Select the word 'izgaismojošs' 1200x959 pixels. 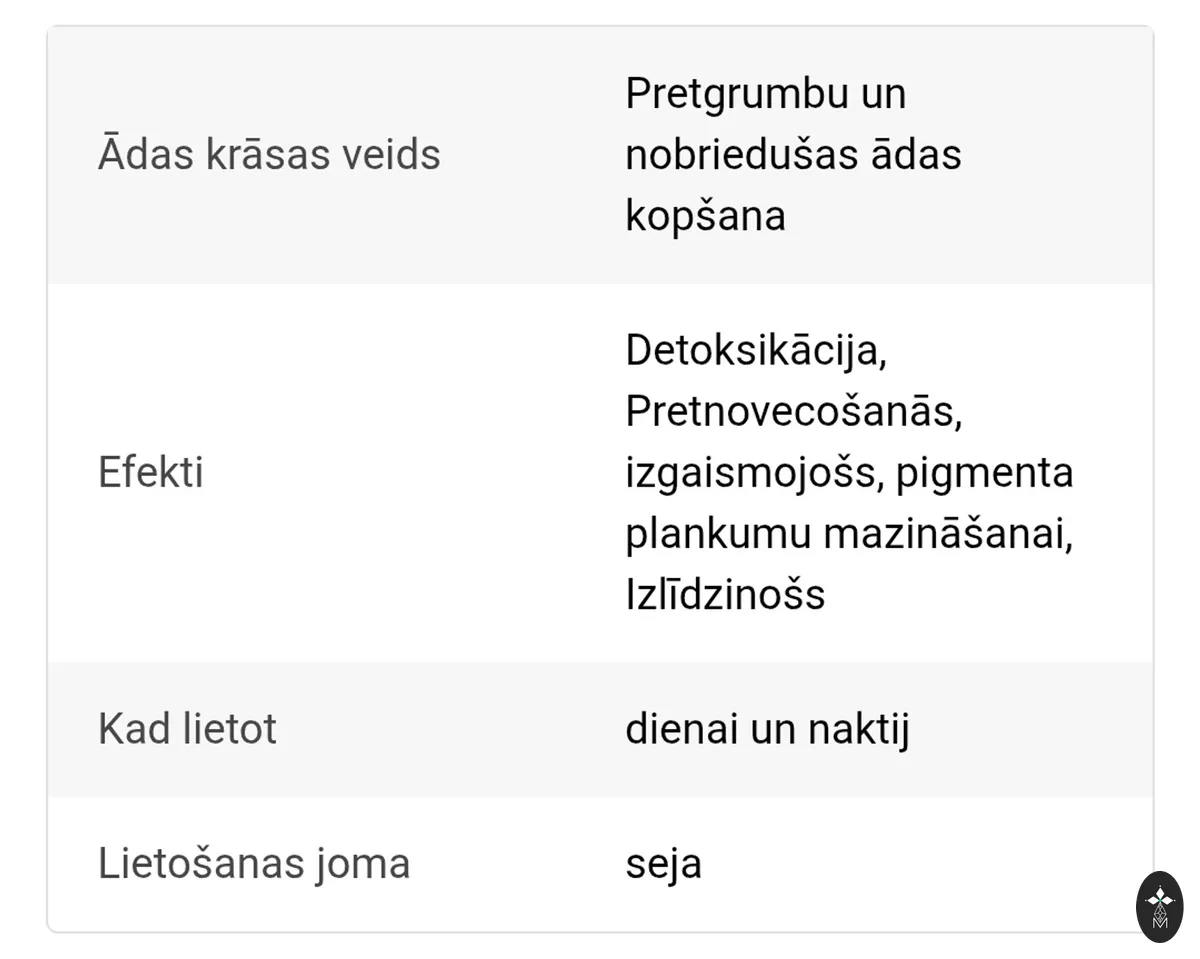(755, 472)
